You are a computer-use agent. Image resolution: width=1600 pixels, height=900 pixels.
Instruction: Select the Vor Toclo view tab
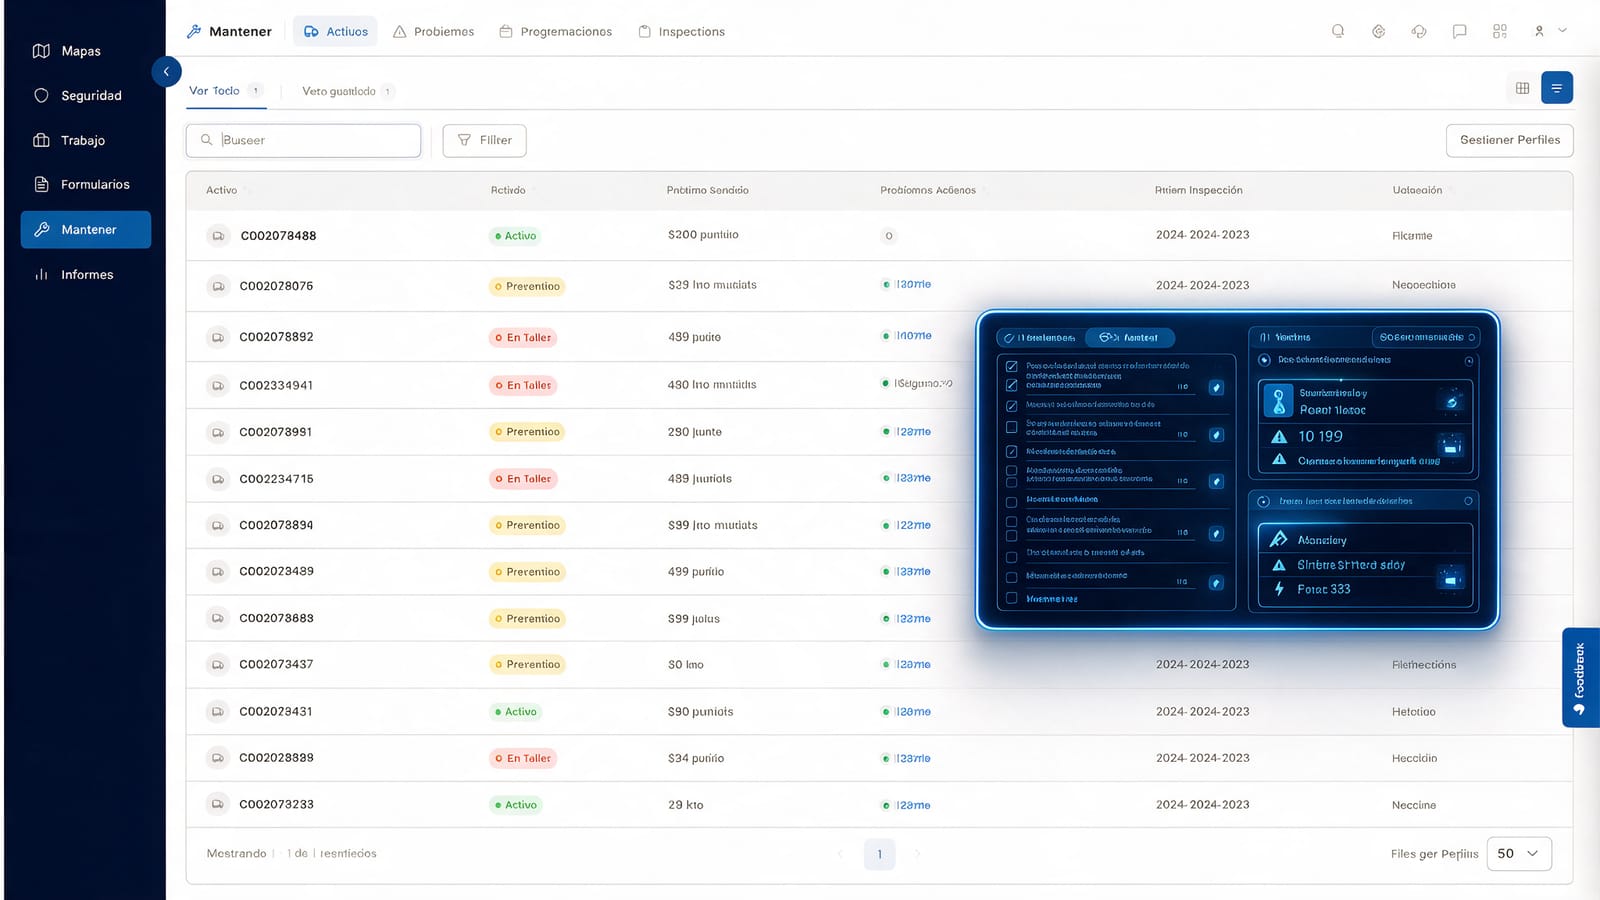(226, 91)
